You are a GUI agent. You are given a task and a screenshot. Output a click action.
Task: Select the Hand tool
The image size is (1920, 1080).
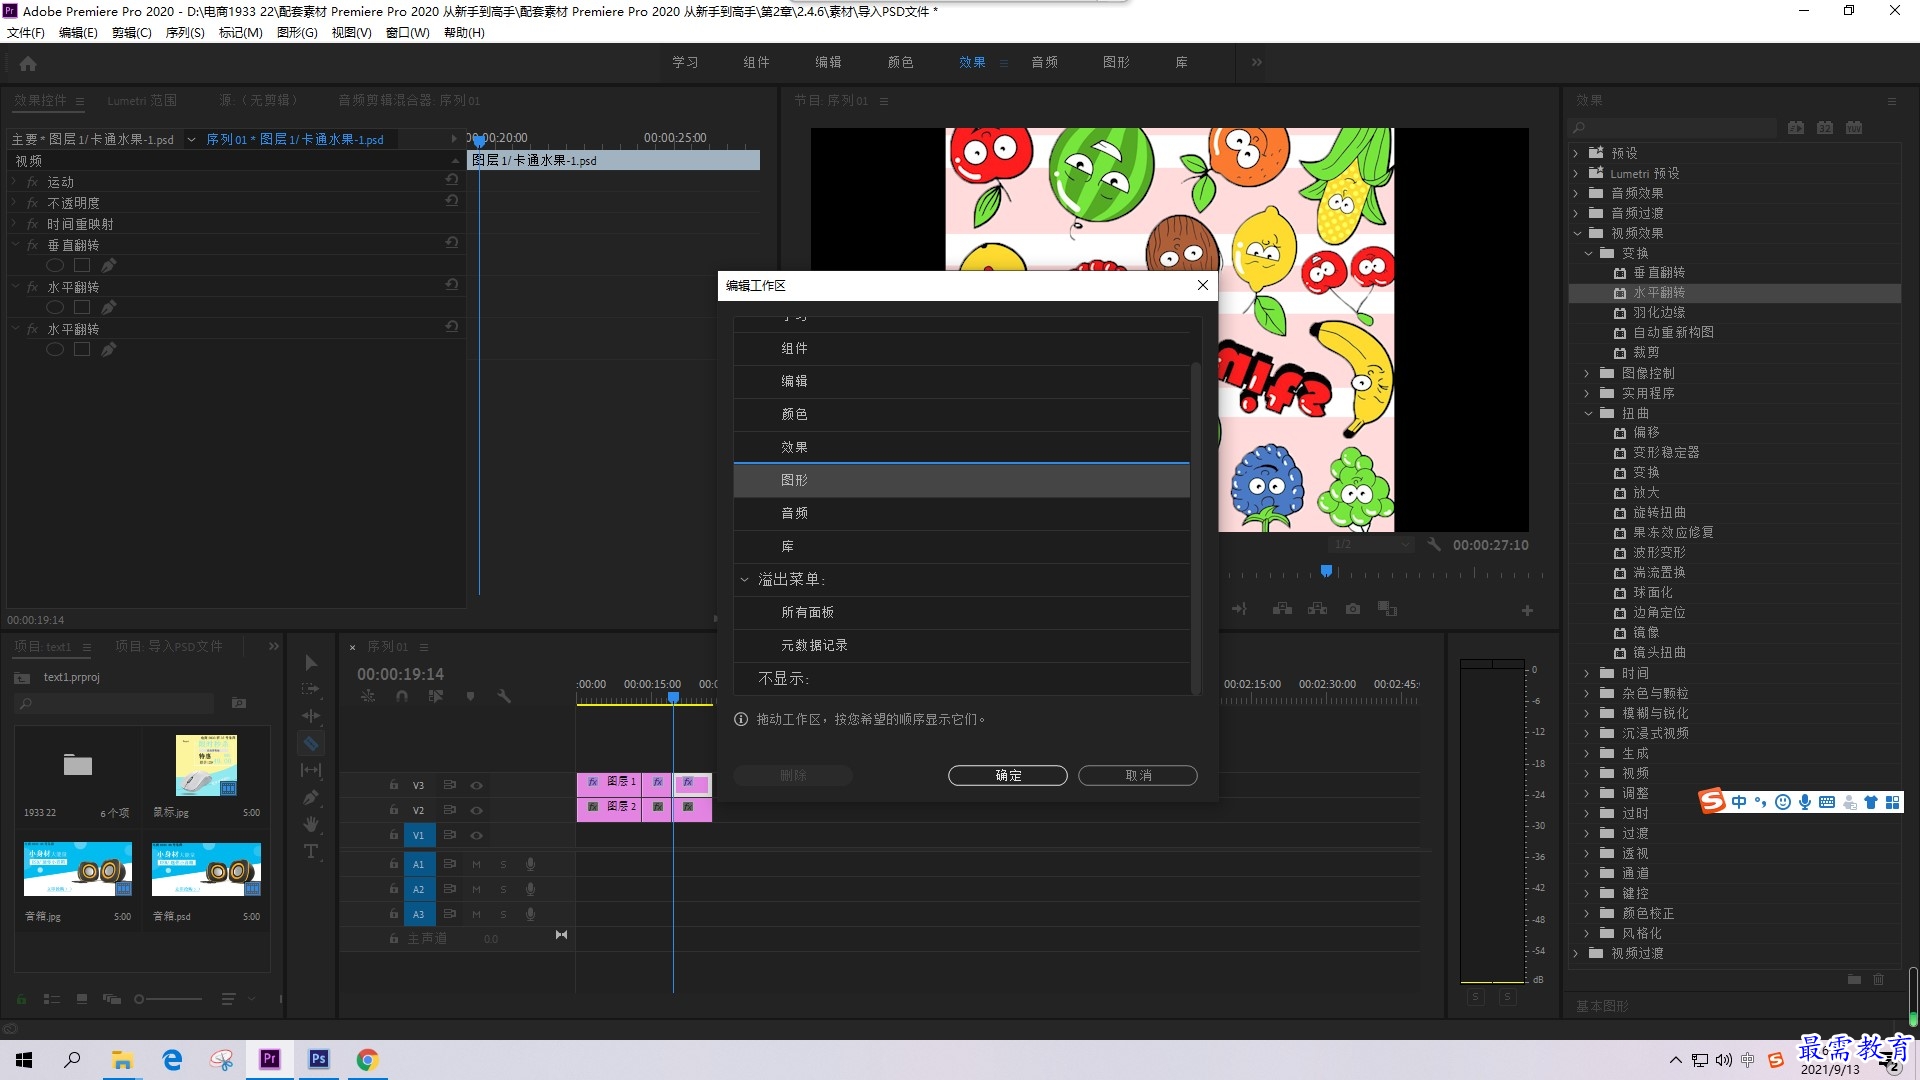[x=311, y=824]
